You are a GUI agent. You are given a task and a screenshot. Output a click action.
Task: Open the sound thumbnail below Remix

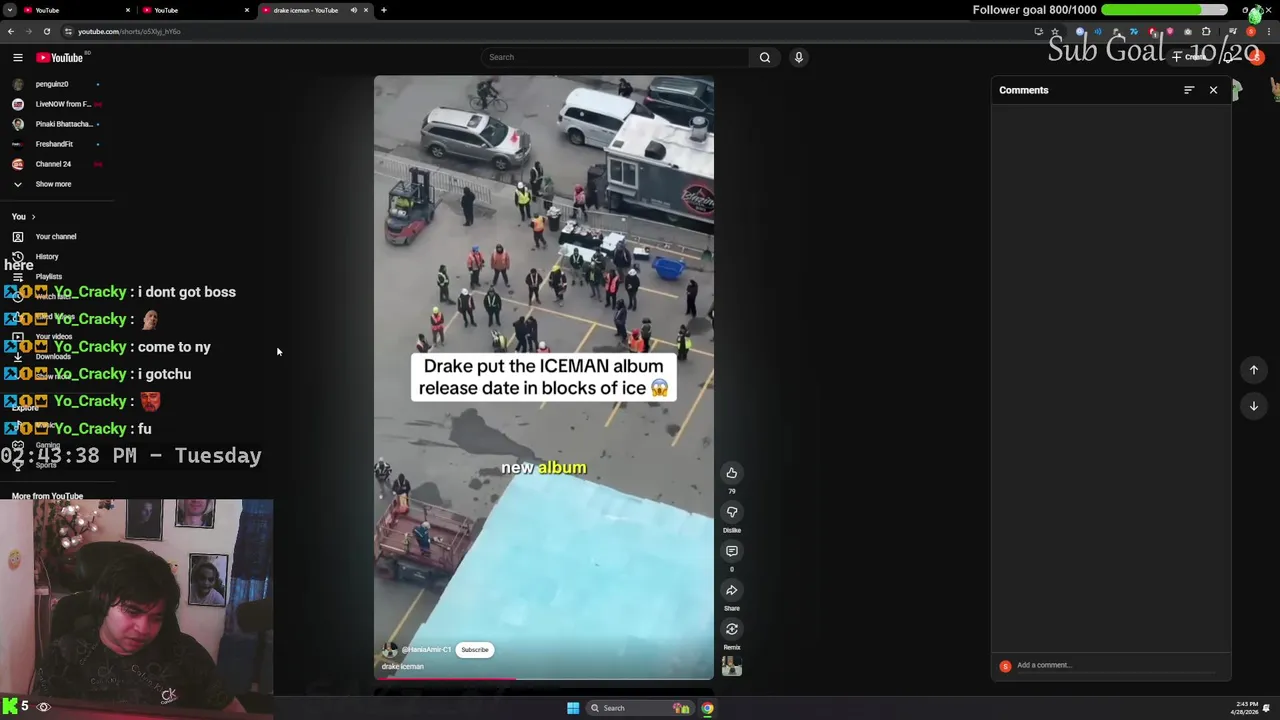point(732,667)
